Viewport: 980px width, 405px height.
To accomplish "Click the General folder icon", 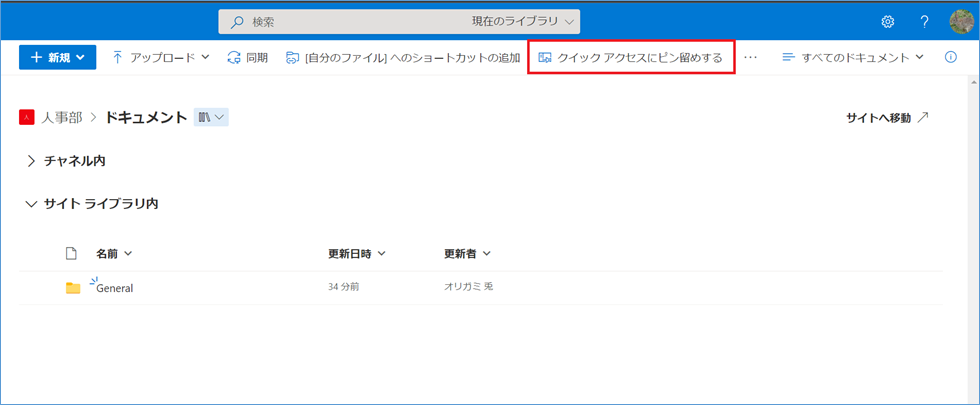I will [73, 288].
